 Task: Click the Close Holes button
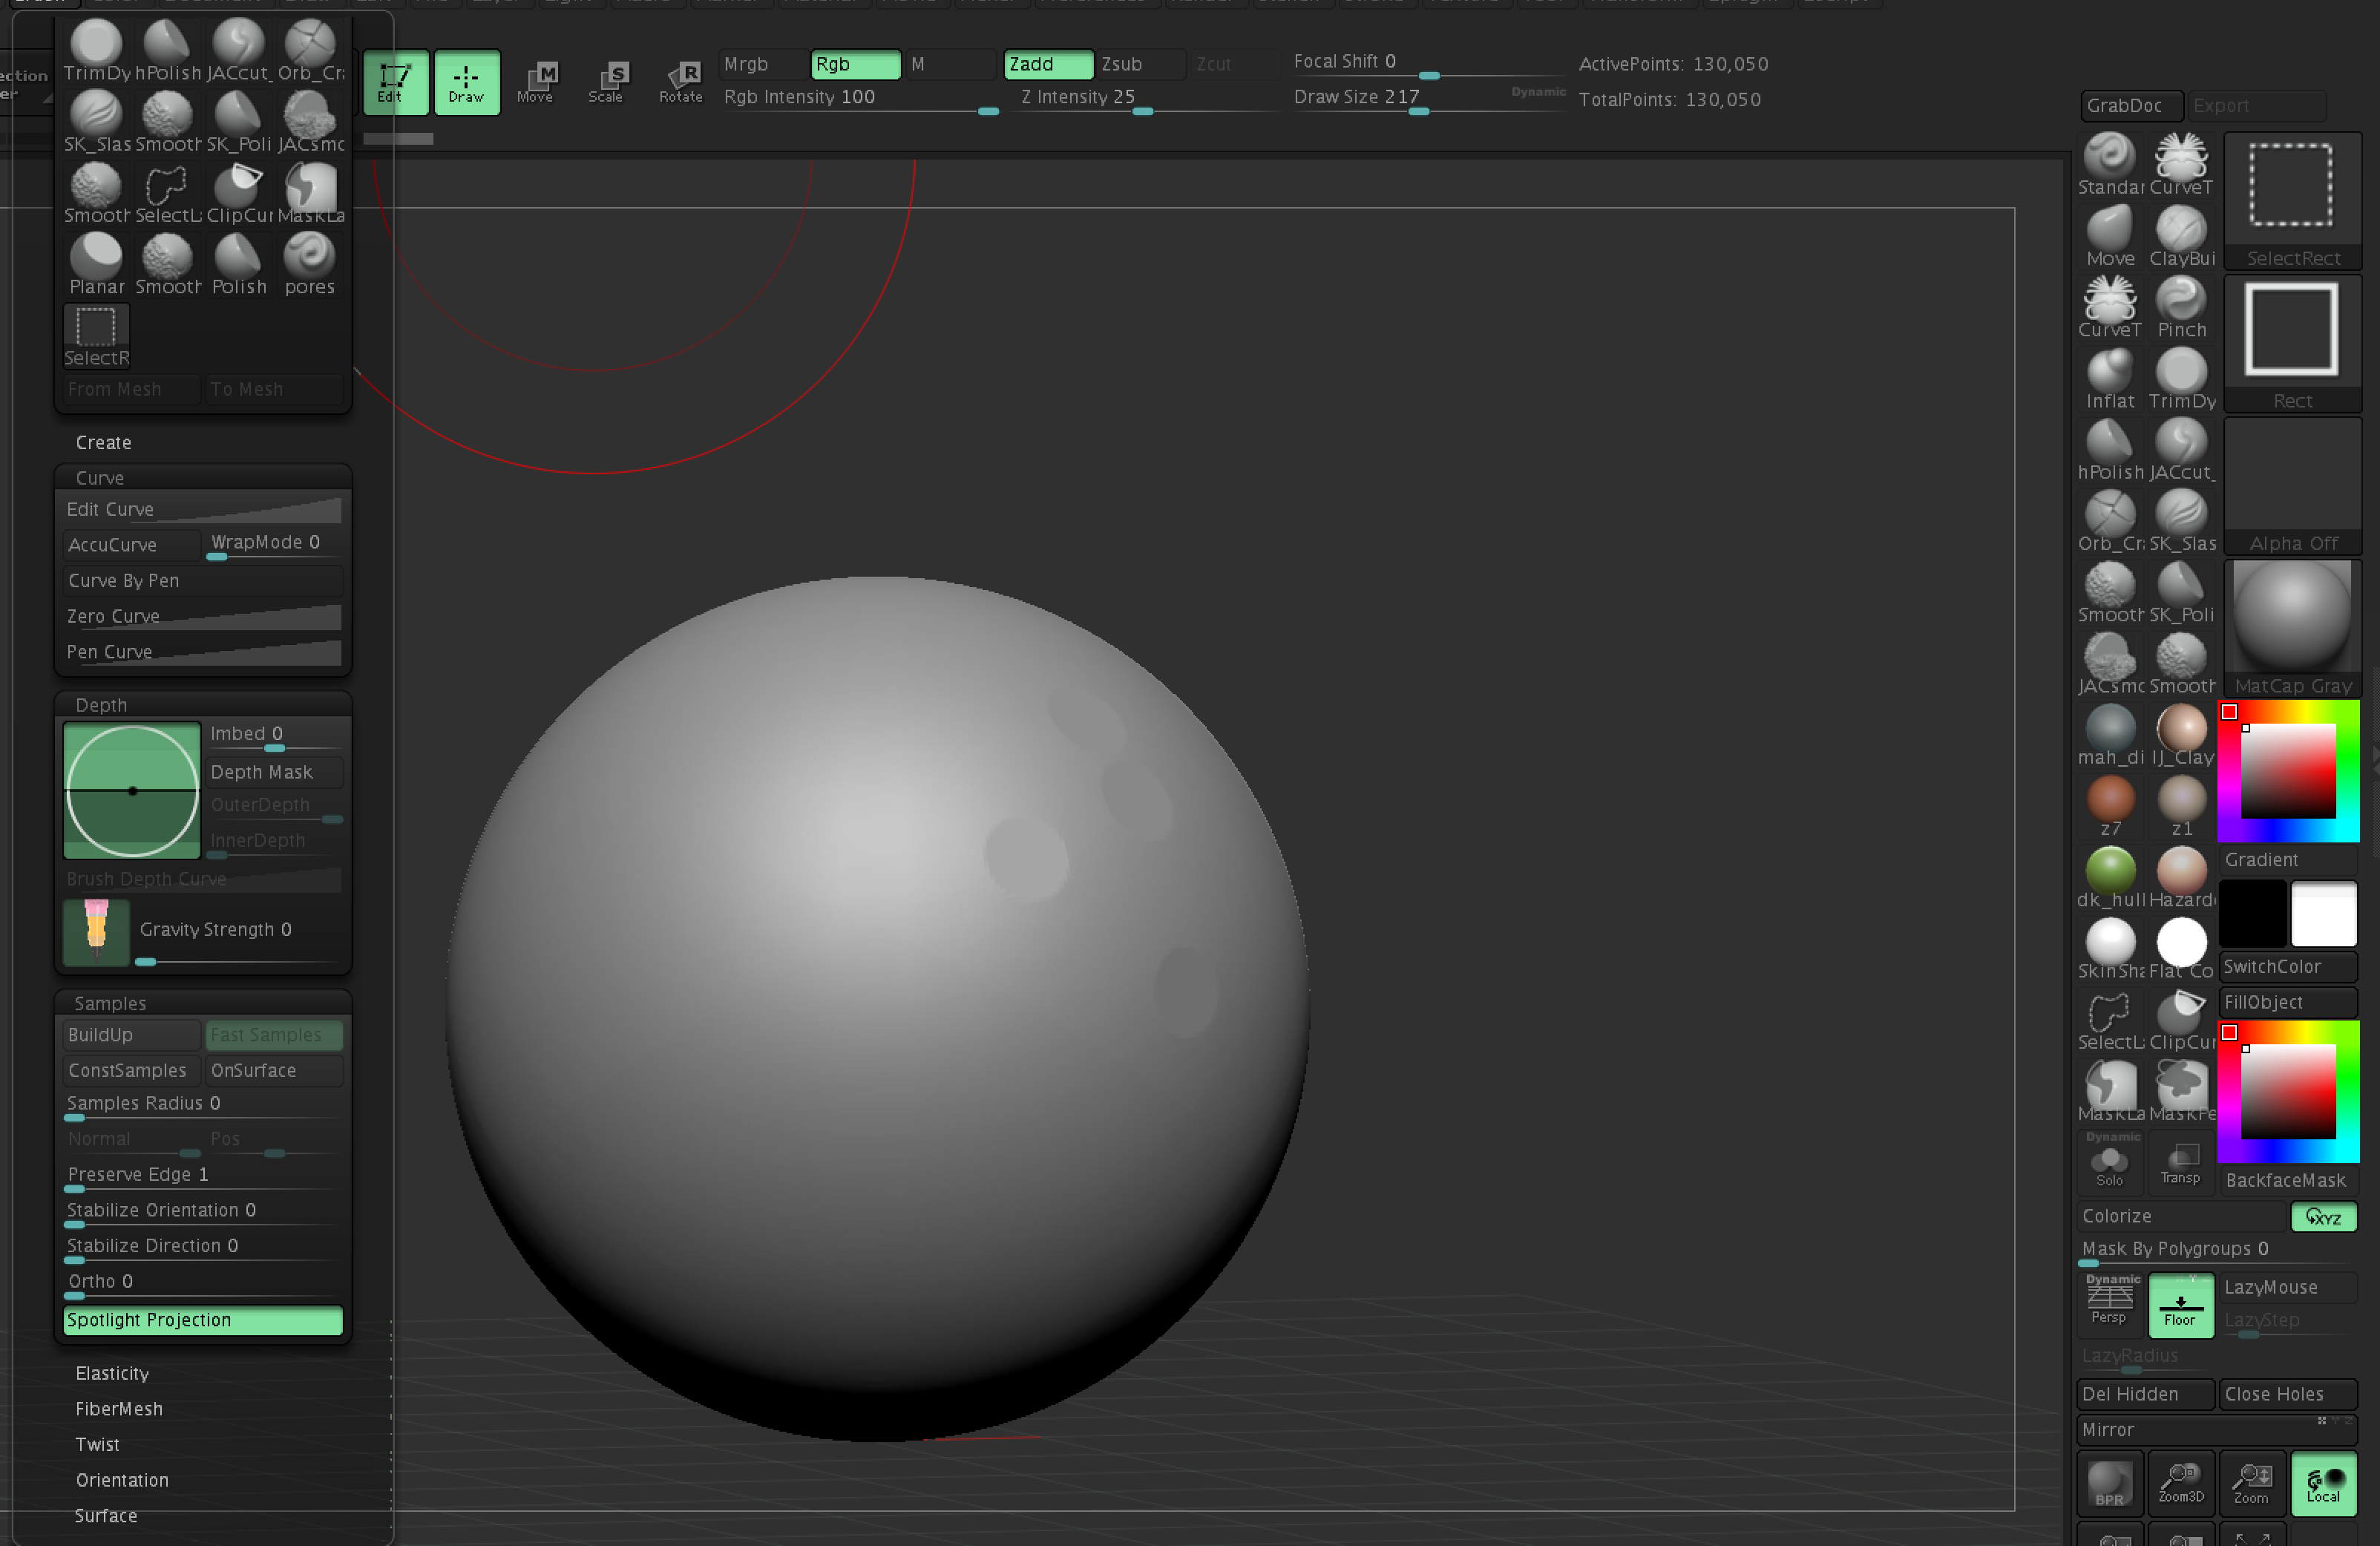click(x=2289, y=1394)
